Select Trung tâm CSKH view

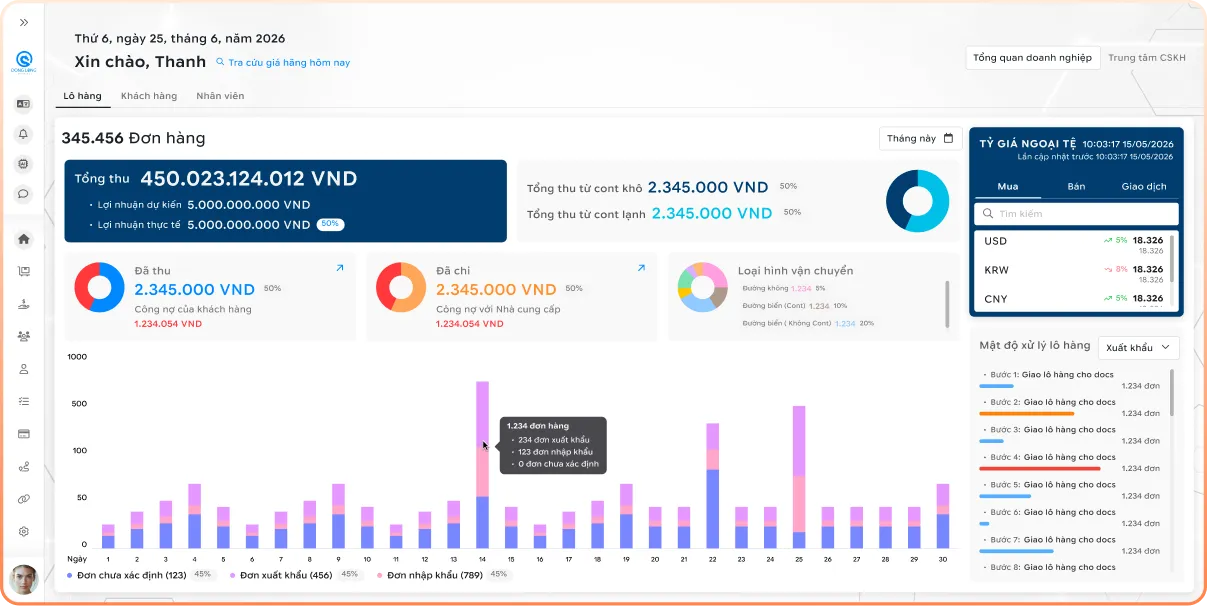pos(1147,58)
